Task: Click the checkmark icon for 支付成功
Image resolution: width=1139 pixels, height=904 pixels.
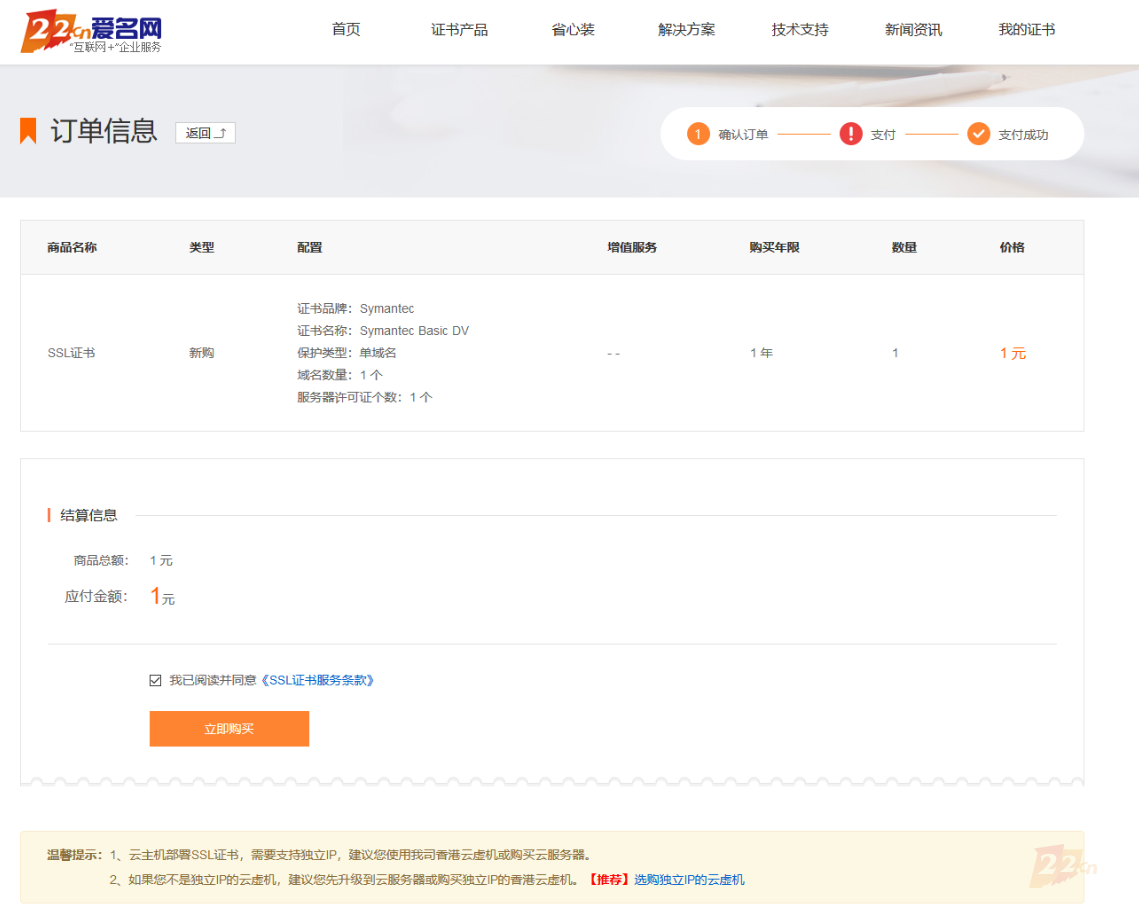Action: pyautogui.click(x=978, y=134)
